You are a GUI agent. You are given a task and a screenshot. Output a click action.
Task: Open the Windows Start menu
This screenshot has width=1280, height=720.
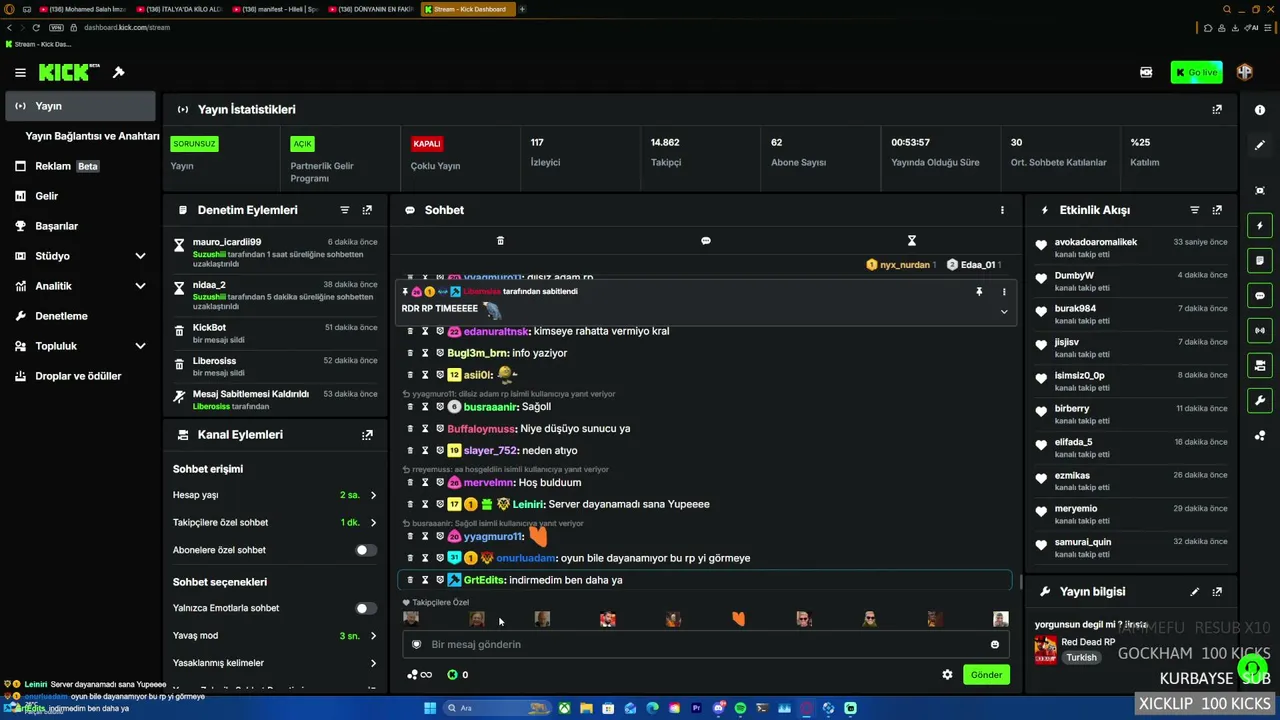point(430,708)
